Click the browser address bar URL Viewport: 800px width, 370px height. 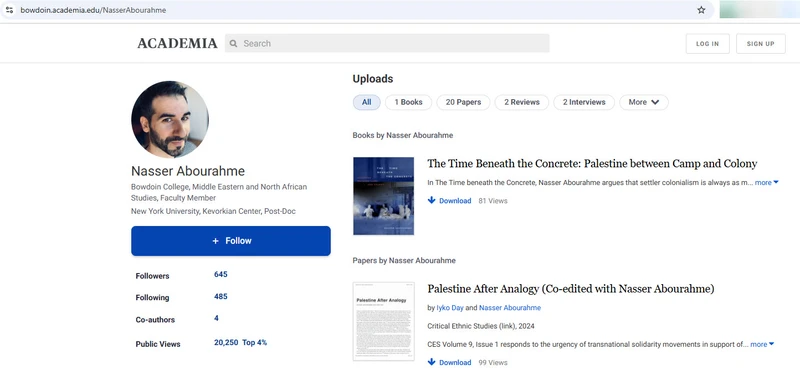93,10
